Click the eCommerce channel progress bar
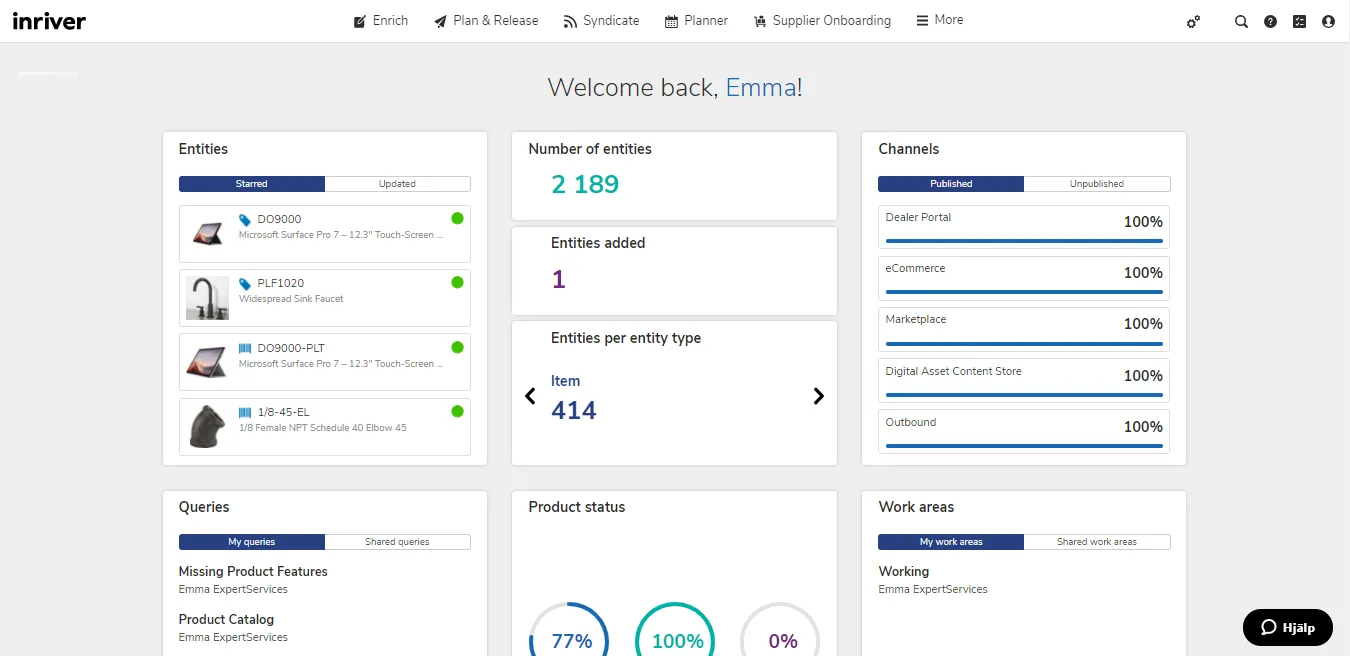The image size is (1350, 656). (1023, 292)
